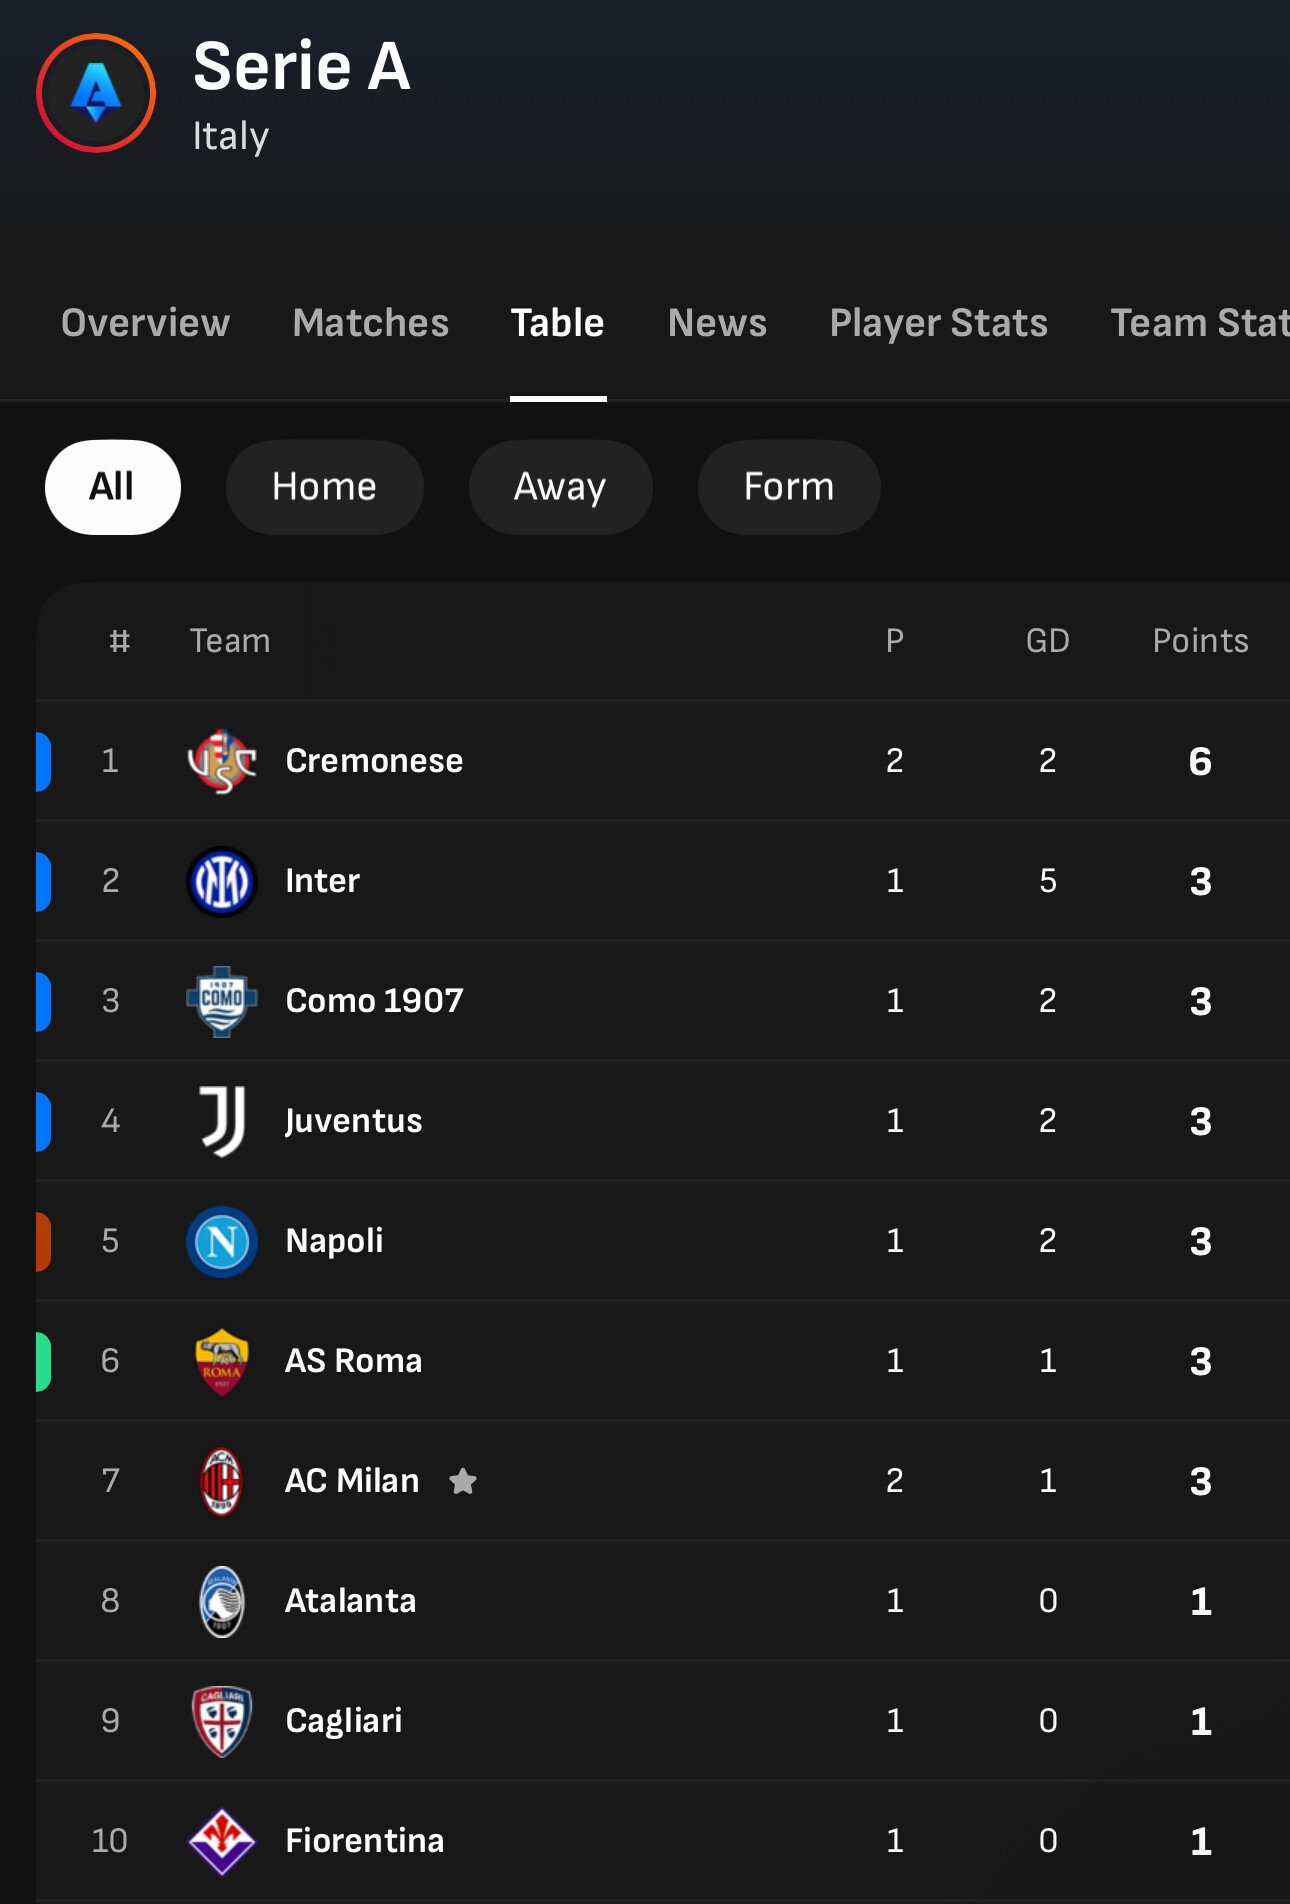
Task: Go to the Player Stats tab
Action: (x=938, y=323)
